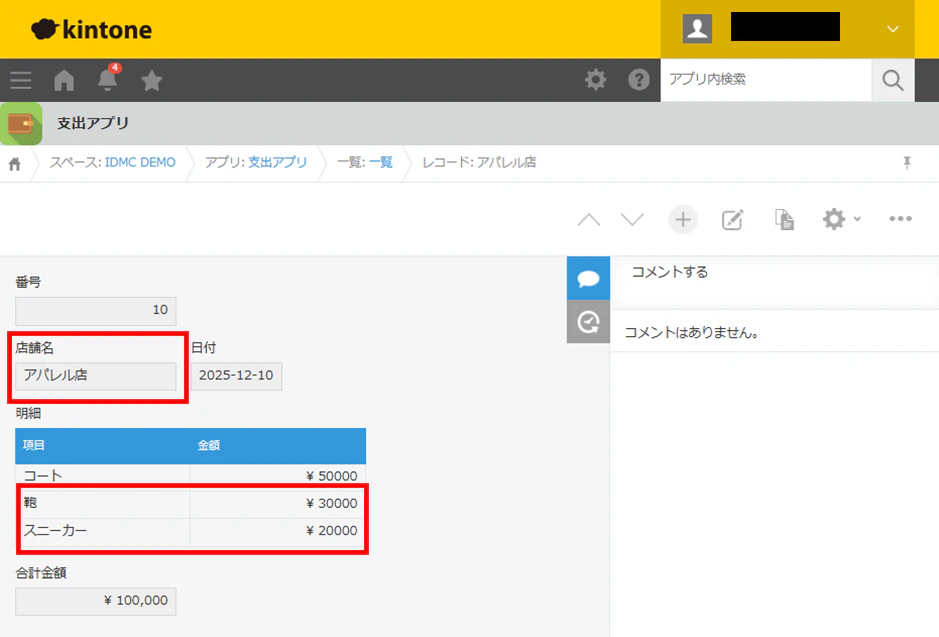
Task: Click the 店舗名 value アパレル店
Action: click(x=96, y=376)
